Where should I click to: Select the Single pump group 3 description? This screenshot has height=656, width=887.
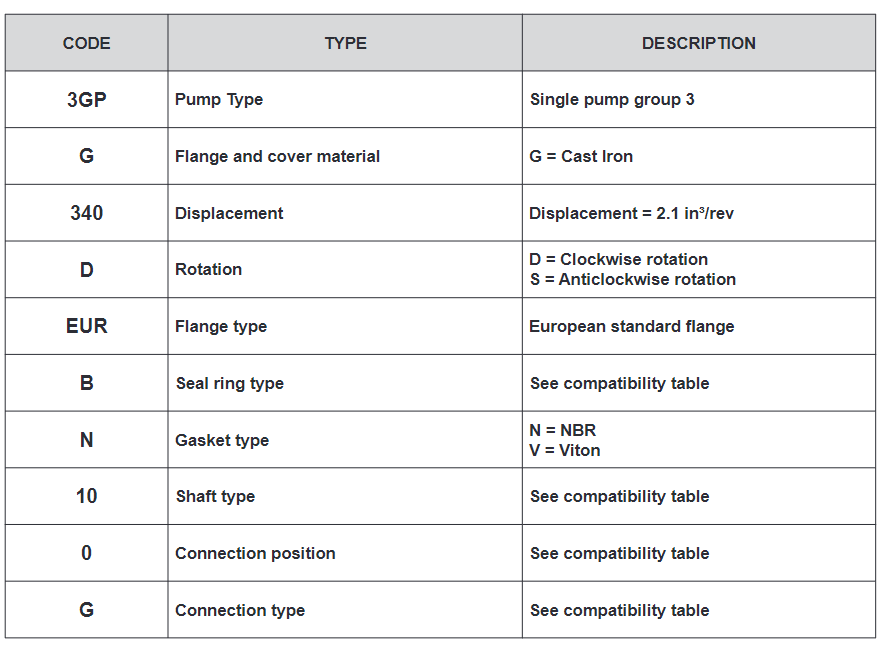point(612,100)
